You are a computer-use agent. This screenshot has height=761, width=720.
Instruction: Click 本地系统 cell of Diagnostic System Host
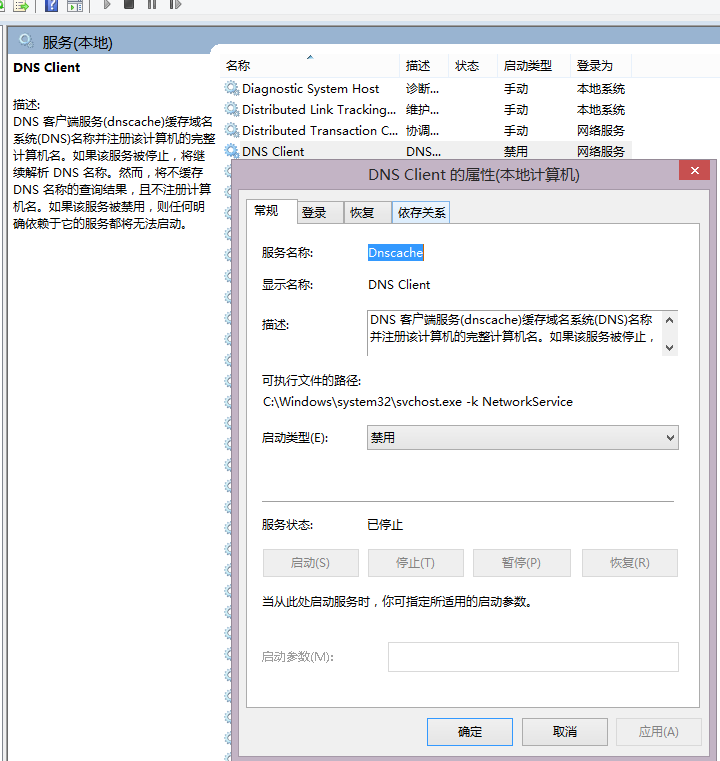[601, 89]
